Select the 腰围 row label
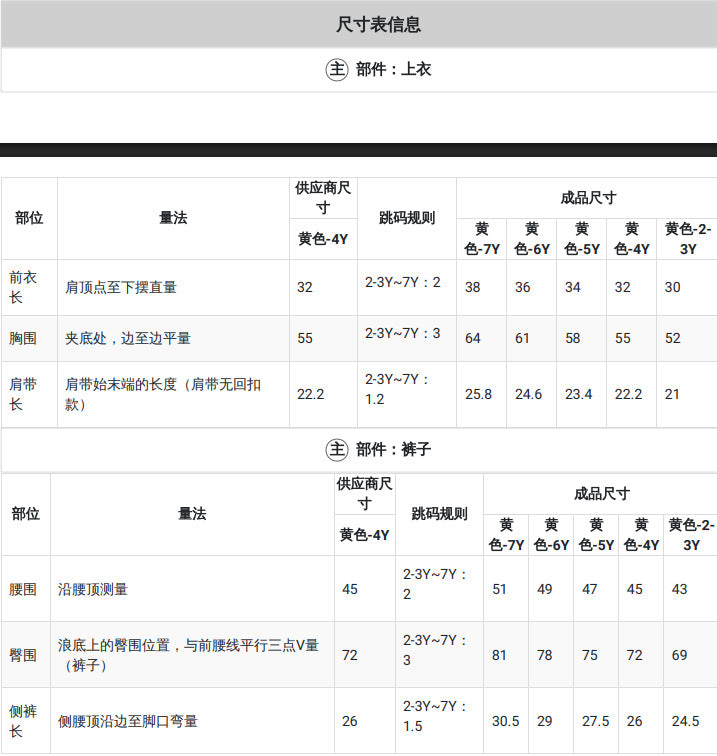 click(23, 589)
